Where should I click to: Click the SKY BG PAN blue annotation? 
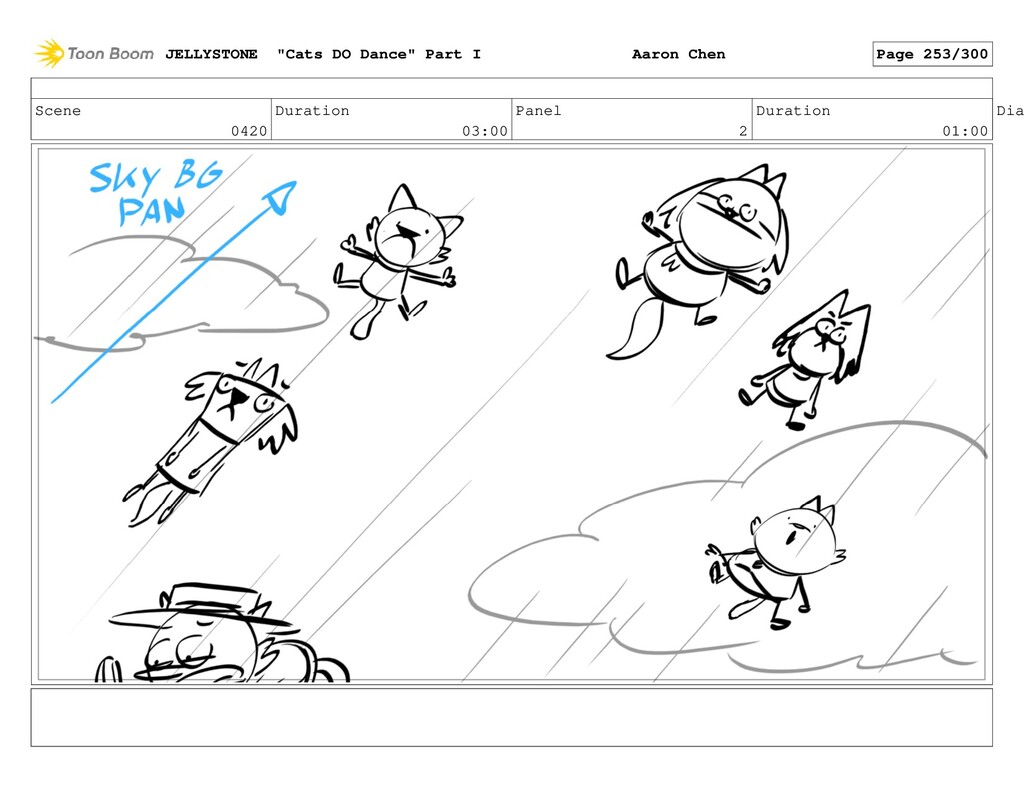pos(155,193)
